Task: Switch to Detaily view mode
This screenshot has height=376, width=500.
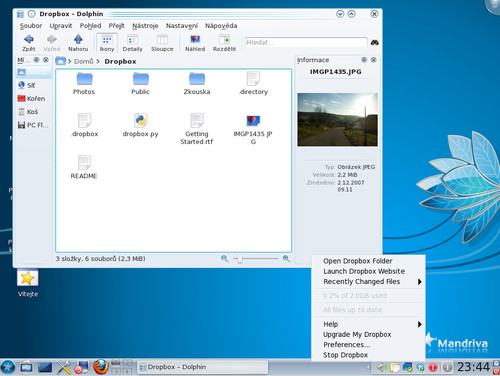Action: pos(132,43)
